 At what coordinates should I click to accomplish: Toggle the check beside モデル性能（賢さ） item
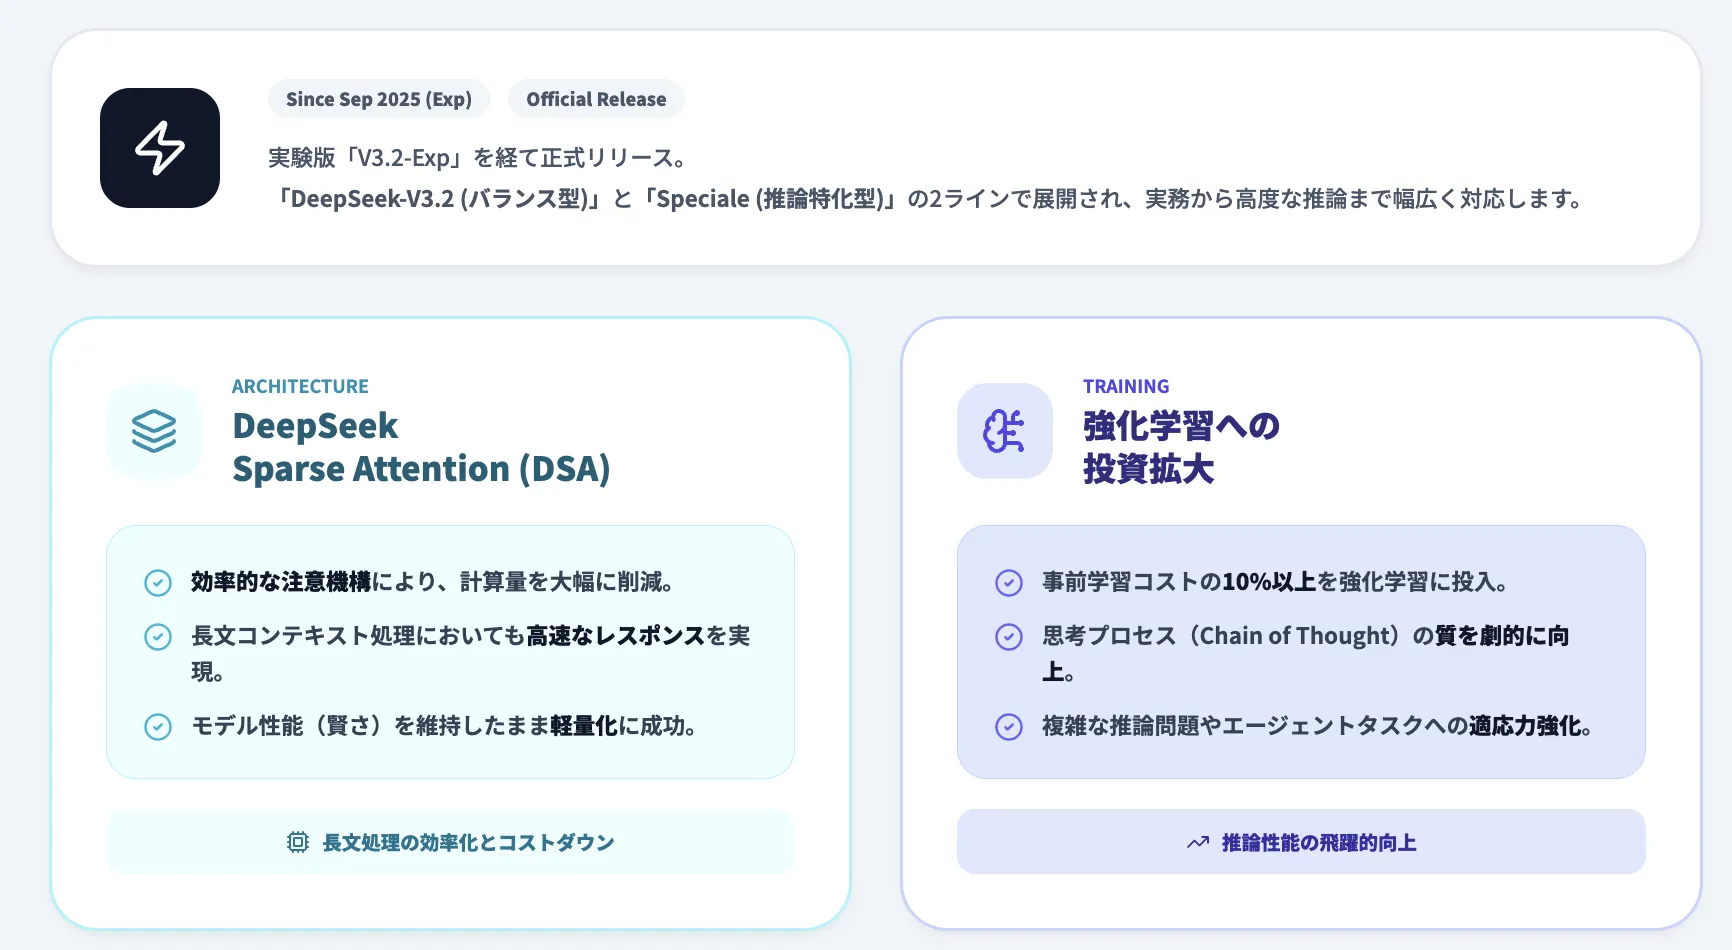coord(158,727)
